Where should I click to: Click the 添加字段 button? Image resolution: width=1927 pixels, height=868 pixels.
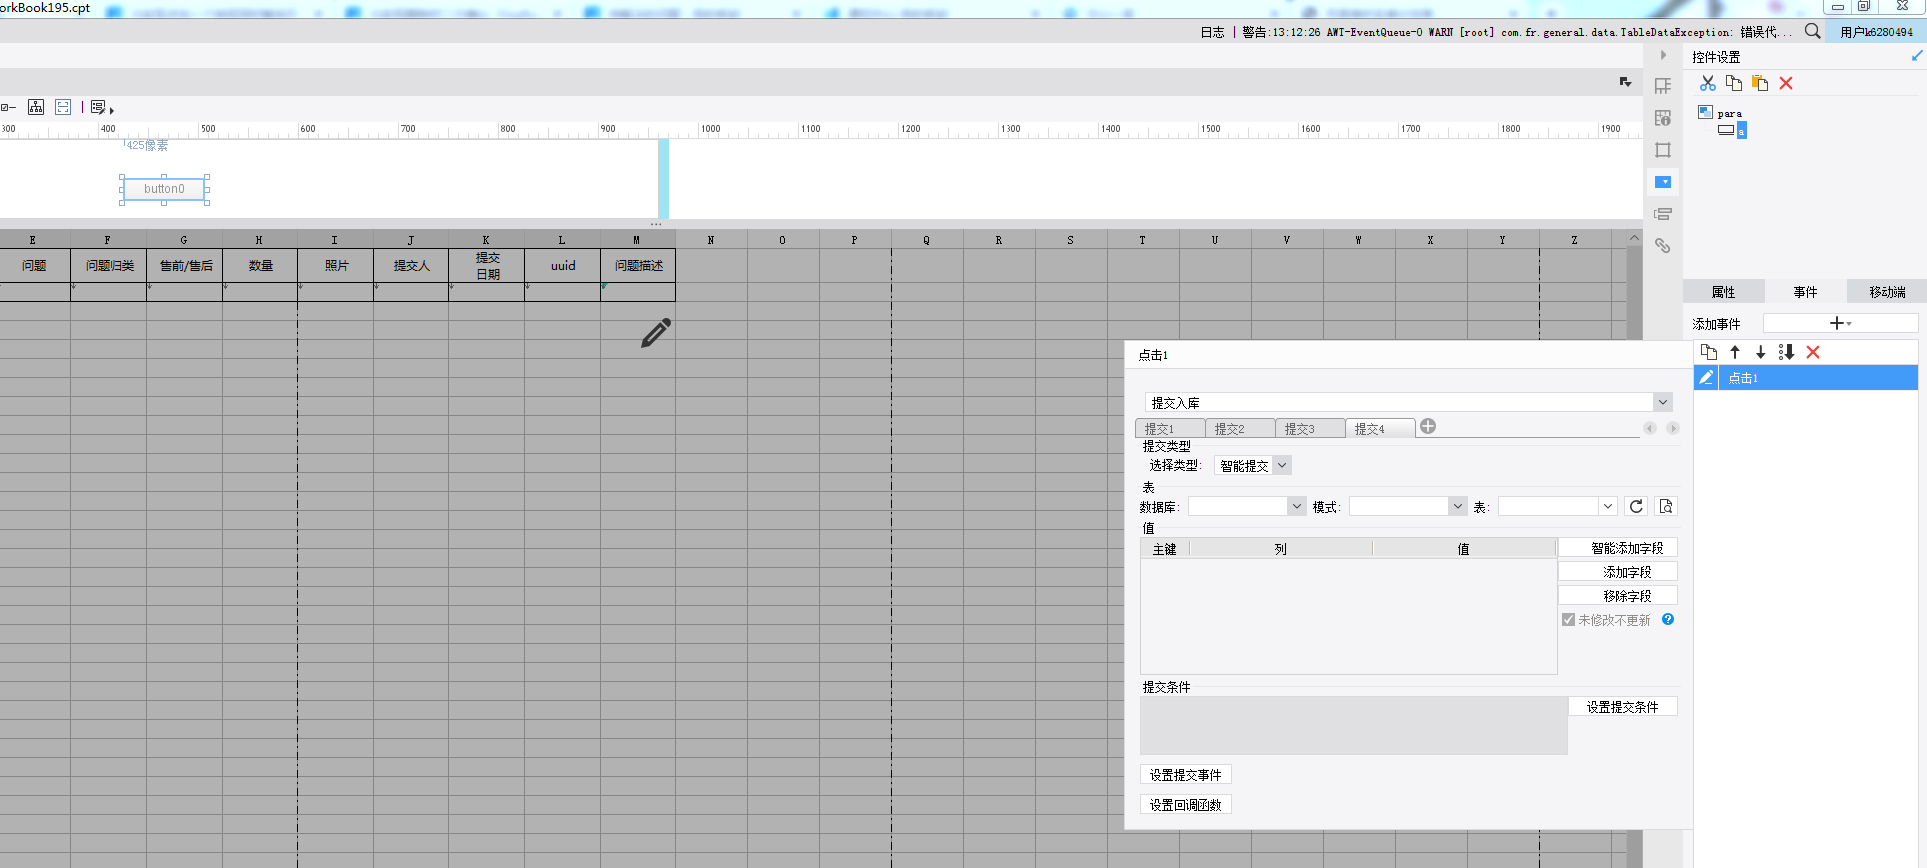click(1617, 572)
